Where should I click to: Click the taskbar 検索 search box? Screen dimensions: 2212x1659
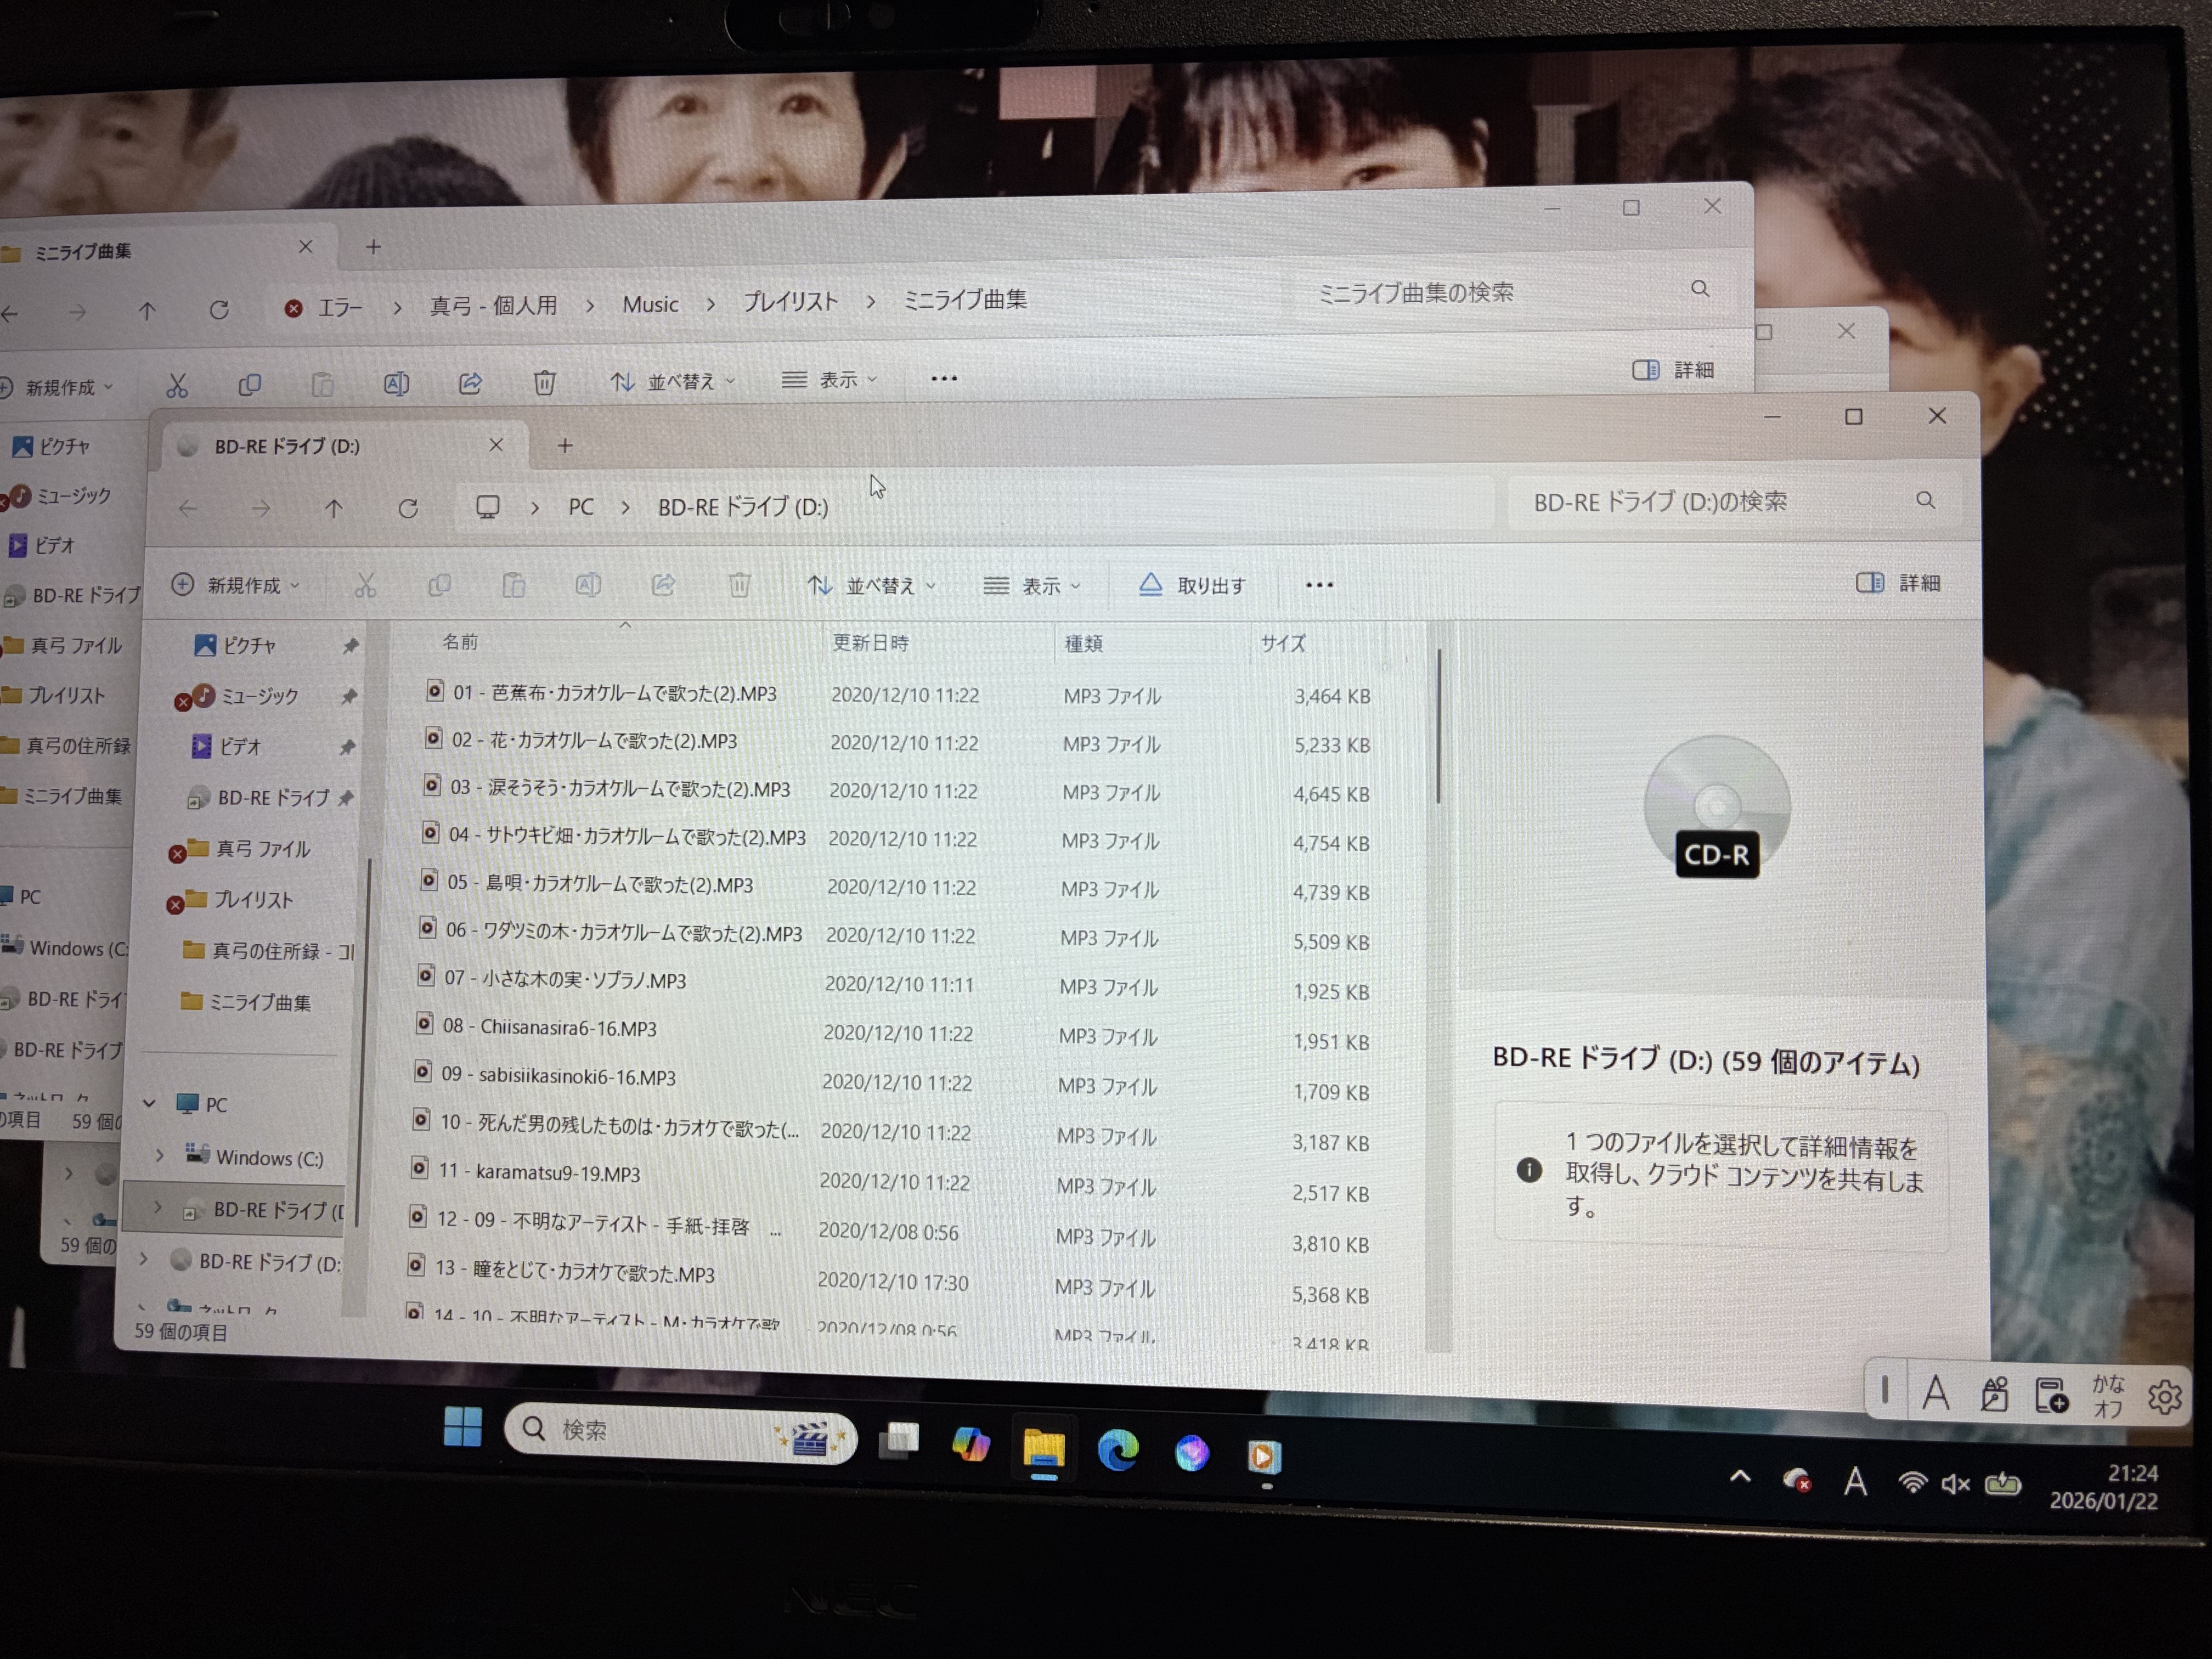(x=680, y=1432)
